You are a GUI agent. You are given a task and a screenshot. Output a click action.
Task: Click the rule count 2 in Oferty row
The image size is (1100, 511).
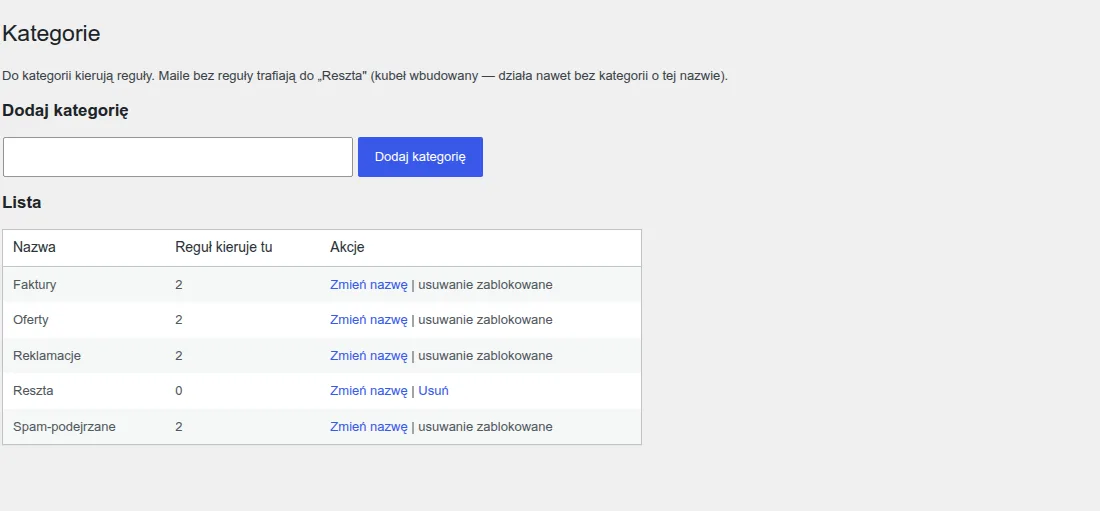(179, 319)
